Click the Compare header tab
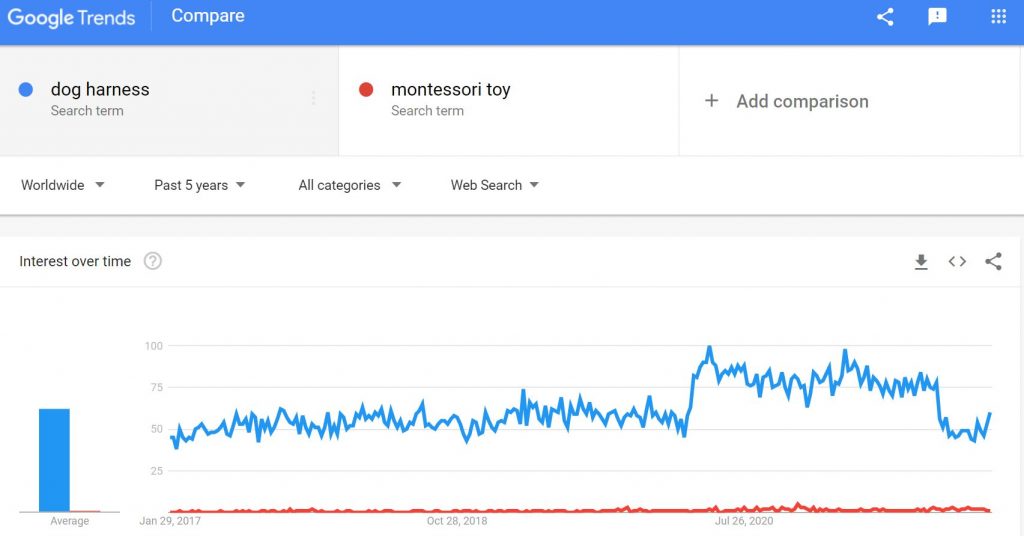This screenshot has width=1024, height=536. click(208, 16)
